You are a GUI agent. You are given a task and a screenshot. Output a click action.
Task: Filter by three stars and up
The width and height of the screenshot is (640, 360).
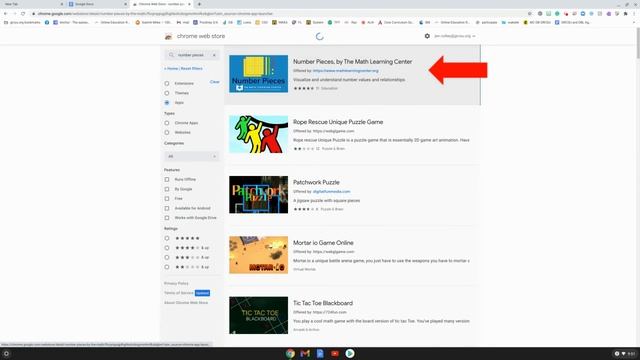tap(167, 257)
